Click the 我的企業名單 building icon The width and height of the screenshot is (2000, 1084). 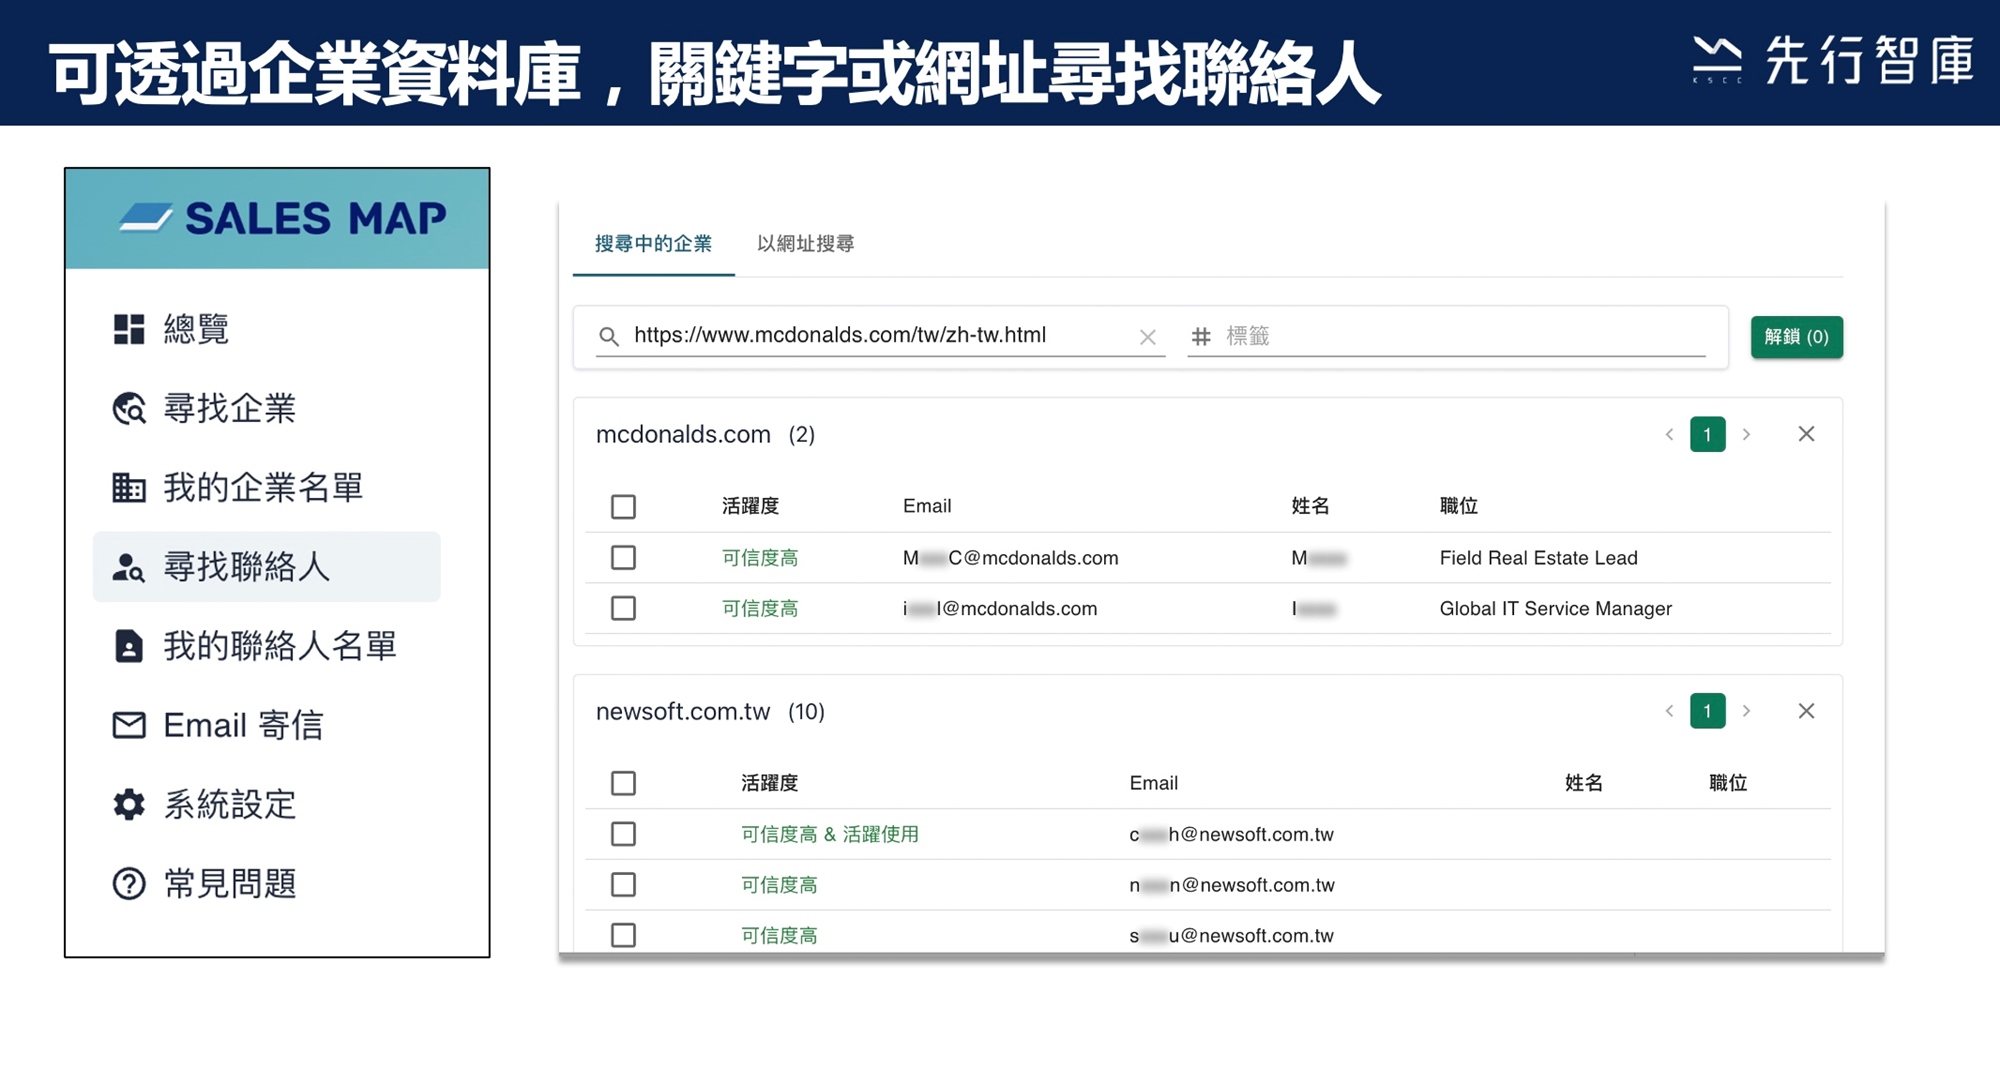pyautogui.click(x=129, y=488)
